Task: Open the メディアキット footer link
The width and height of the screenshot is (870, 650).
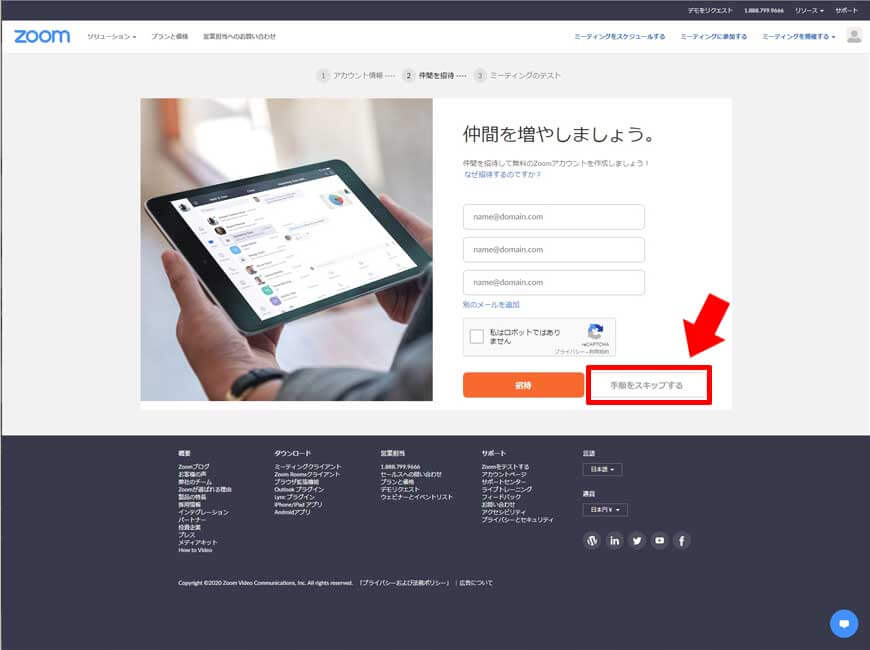Action: (198, 542)
